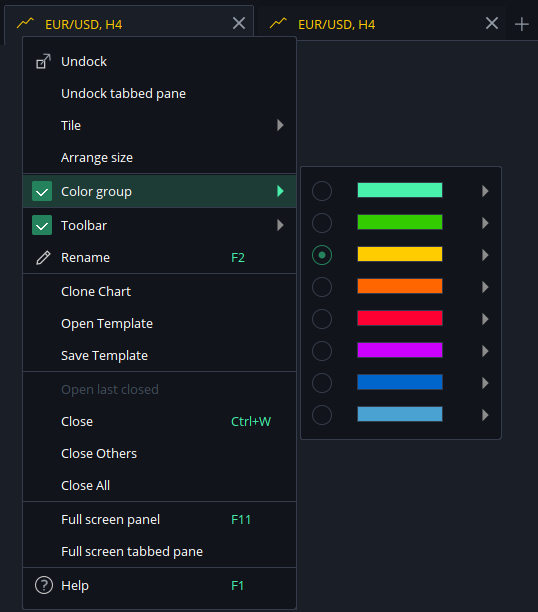Close the first EUR/USD, H4 tab
This screenshot has height=612, width=538.
click(239, 23)
